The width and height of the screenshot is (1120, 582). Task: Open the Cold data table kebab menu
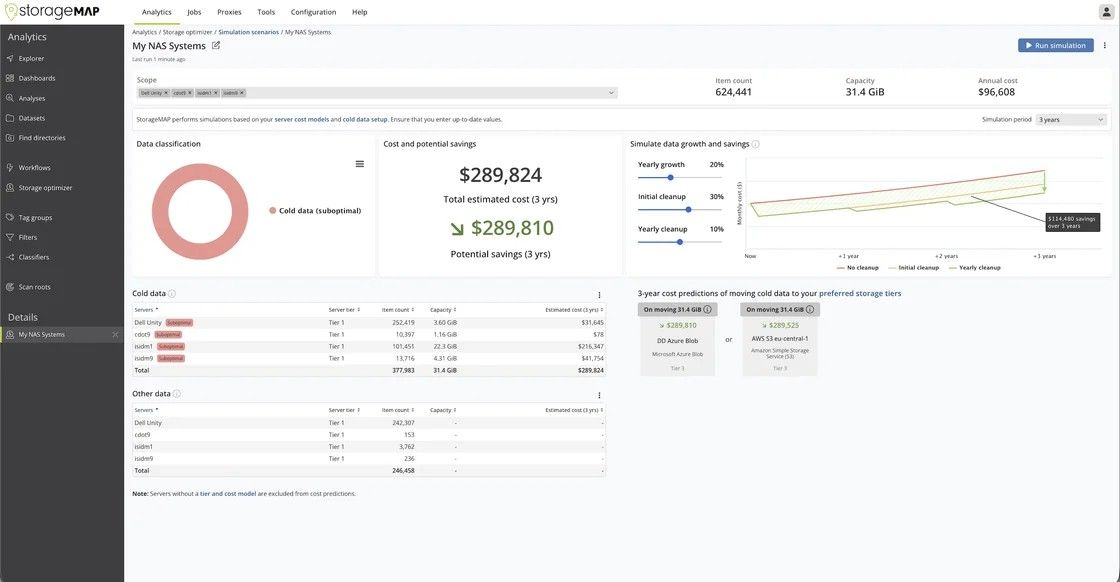tap(599, 295)
